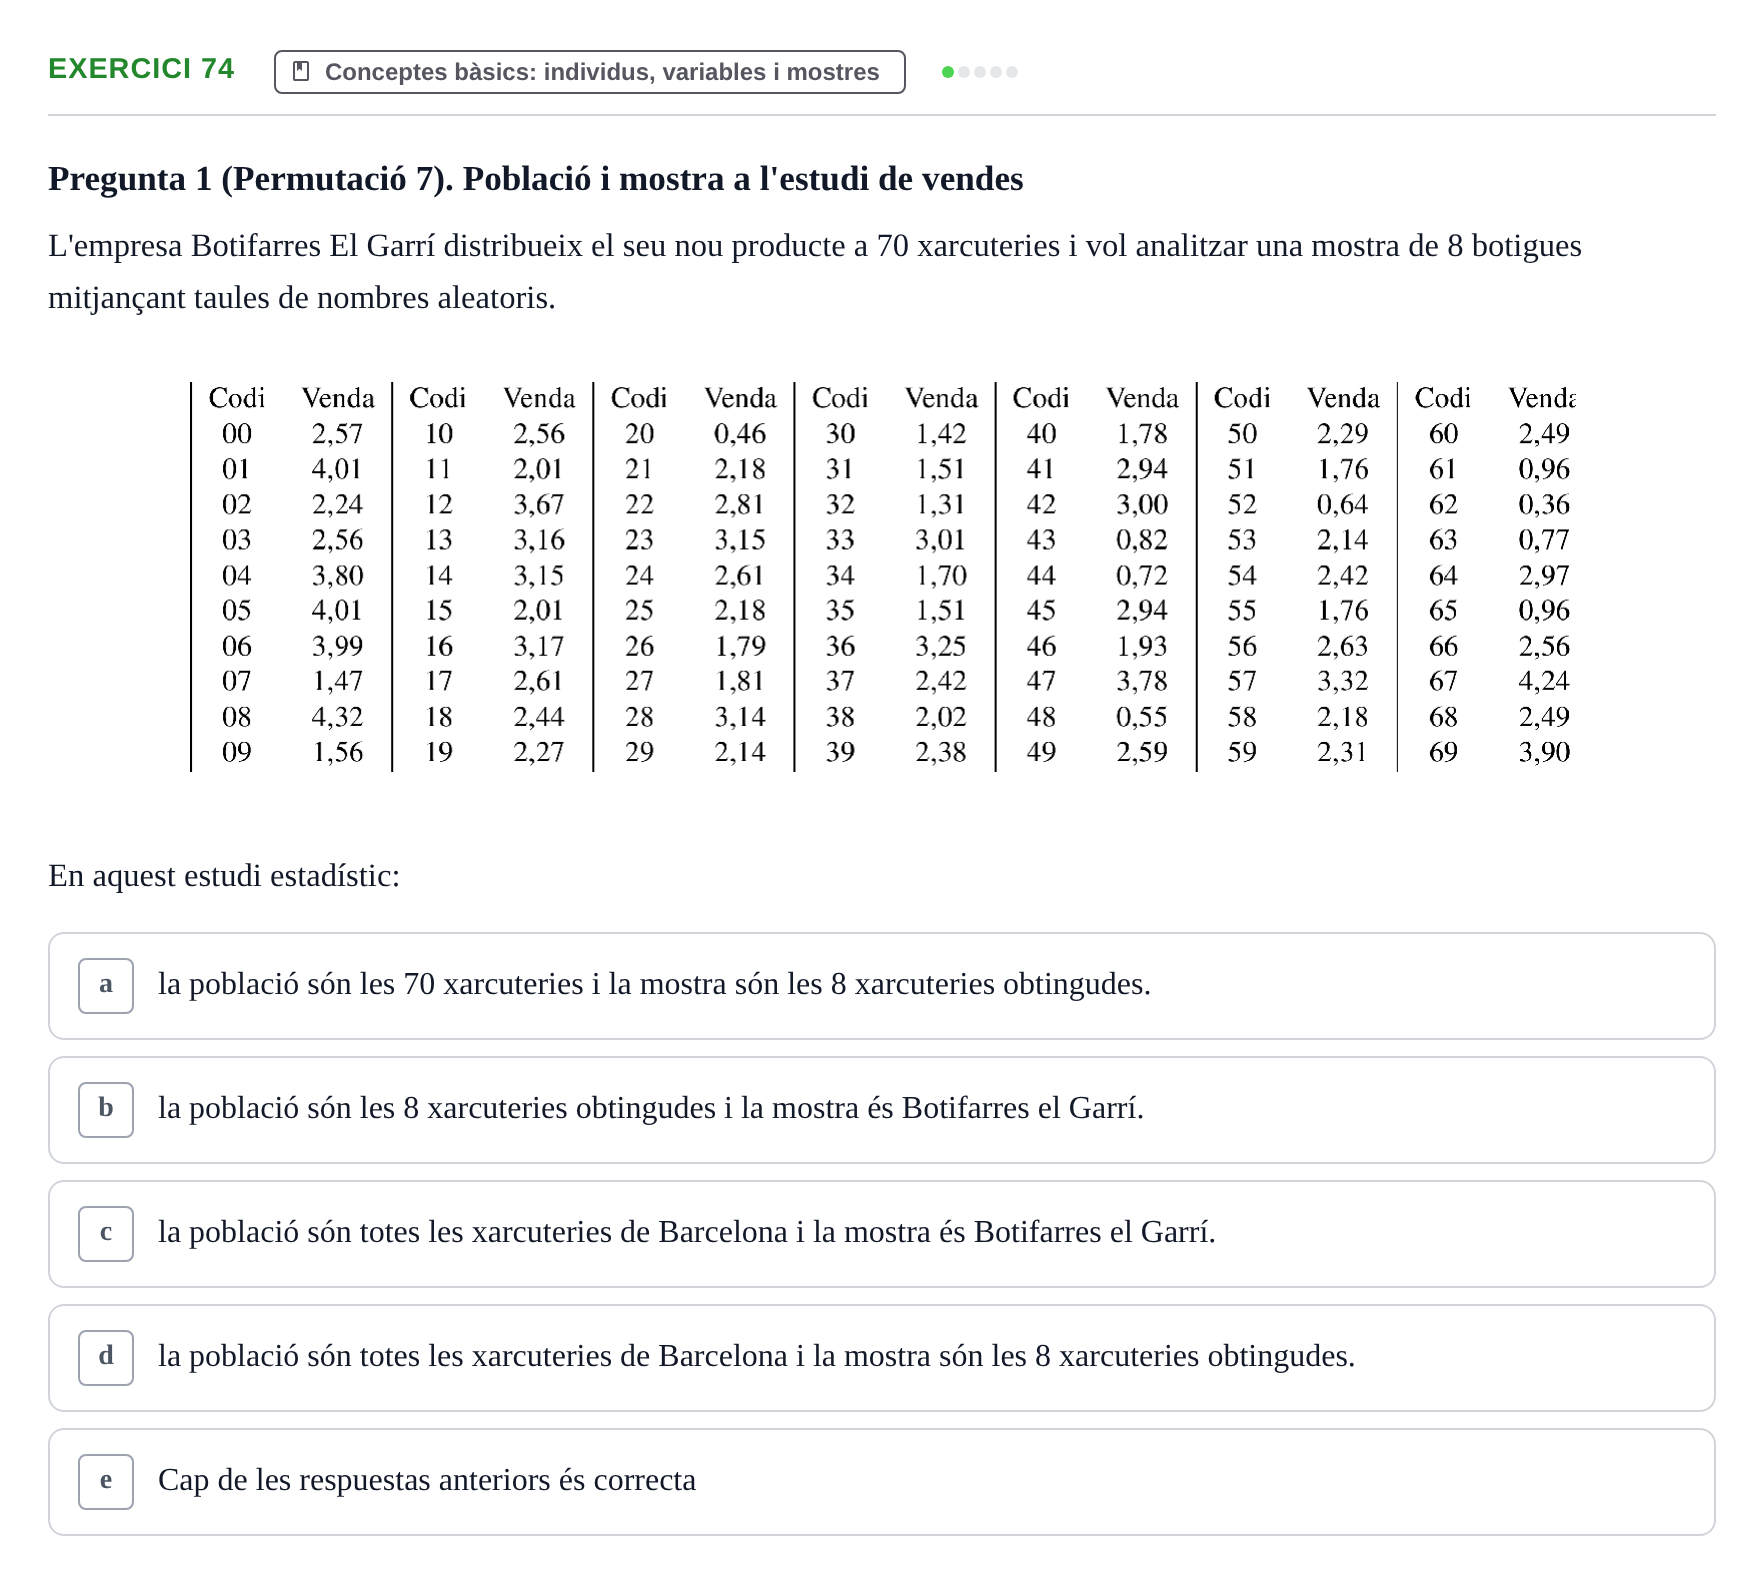Click sales value 3,67 for code 12
The height and width of the screenshot is (1584, 1764).
[x=539, y=504]
